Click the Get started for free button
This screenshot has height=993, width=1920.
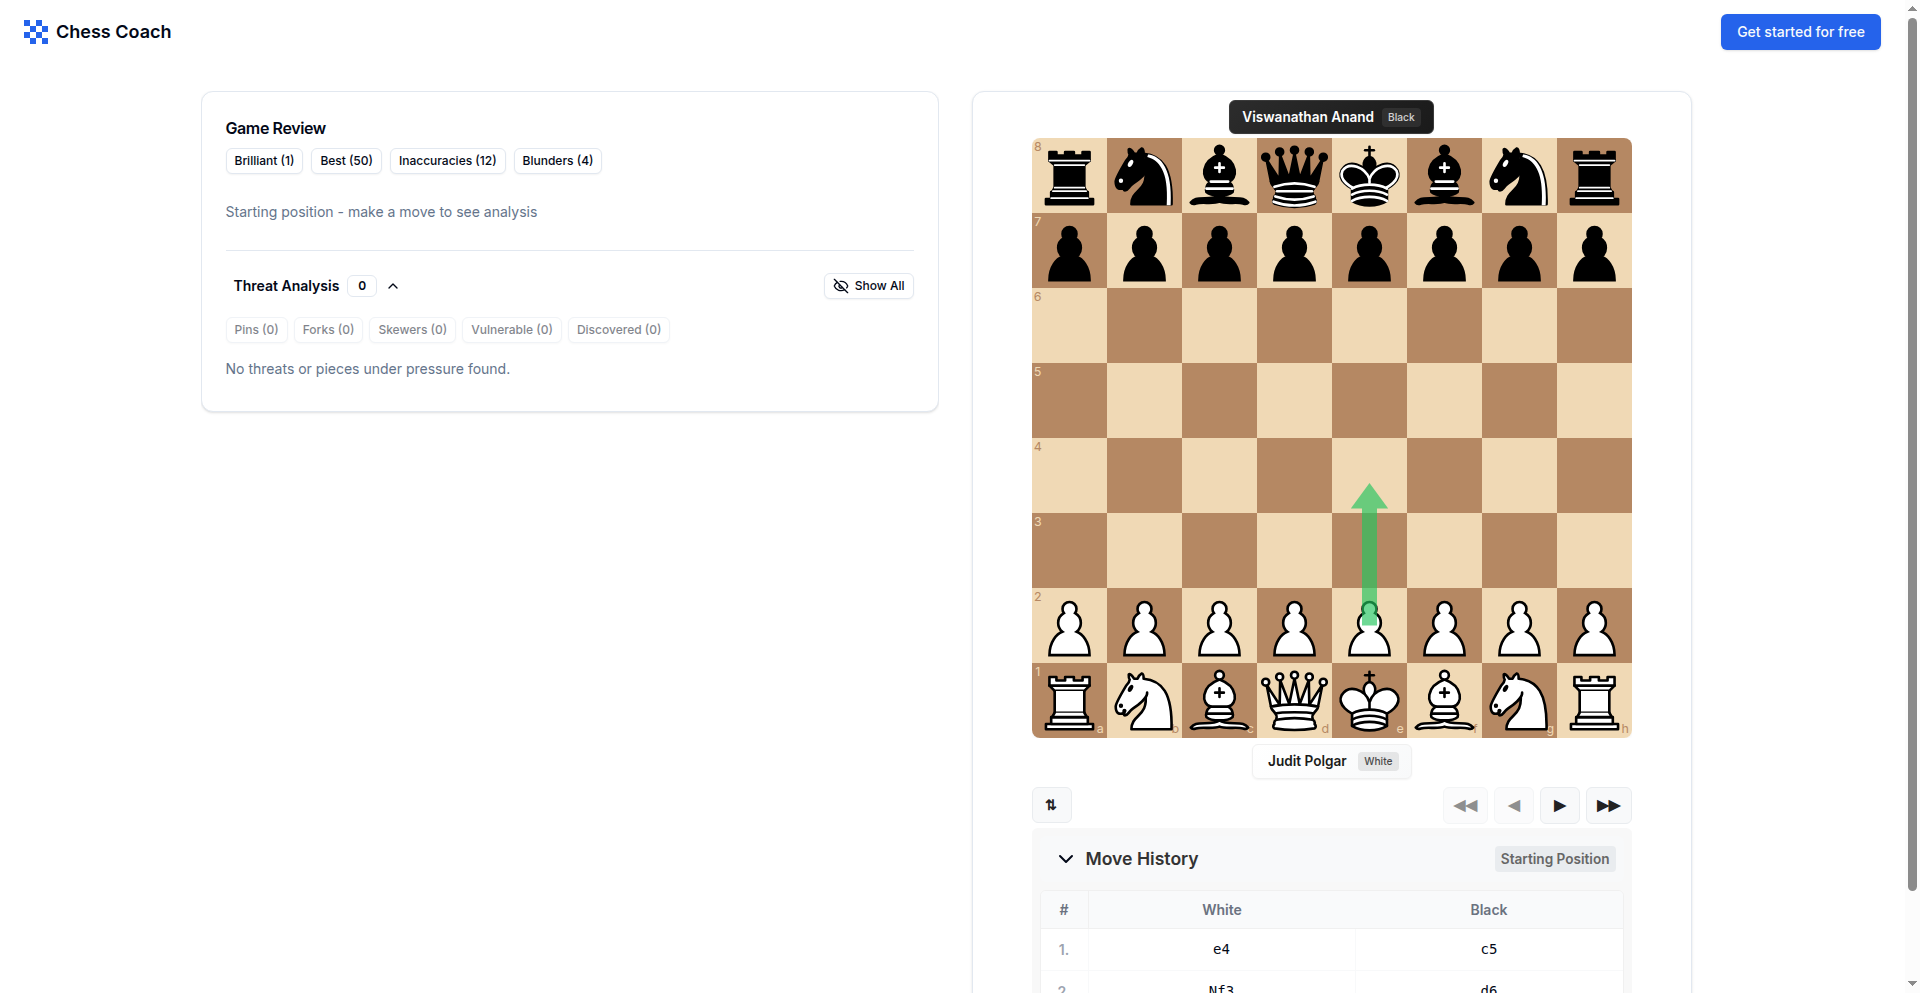click(1800, 31)
